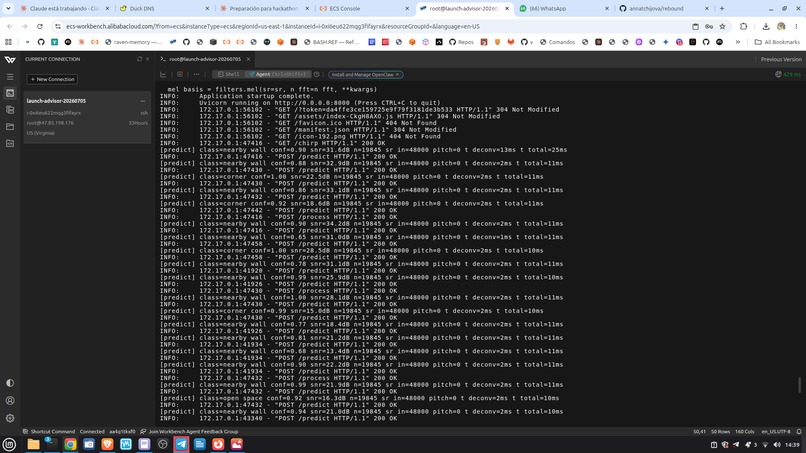Viewport: 806px width, 453px height.
Task: Open the performance chart toolbar icon
Action: point(163,75)
